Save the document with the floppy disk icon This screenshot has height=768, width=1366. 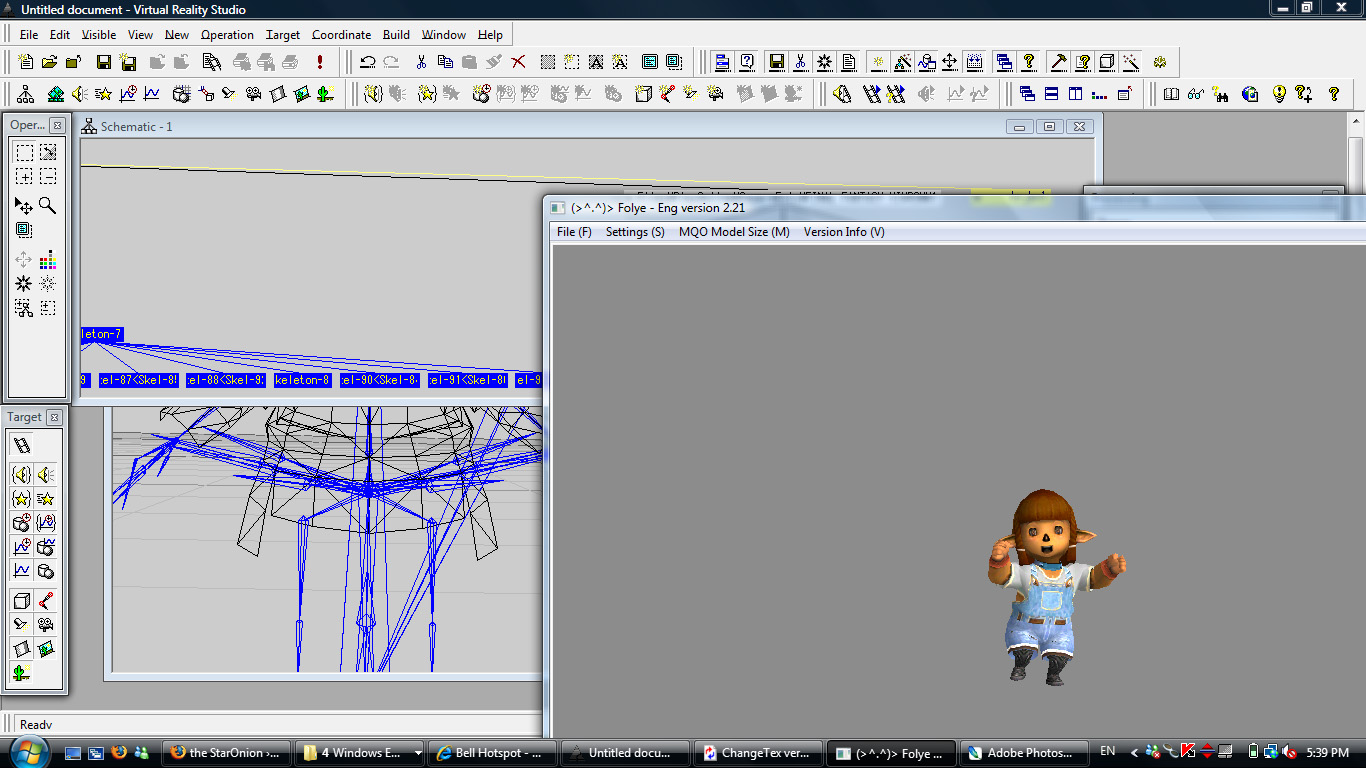(104, 62)
